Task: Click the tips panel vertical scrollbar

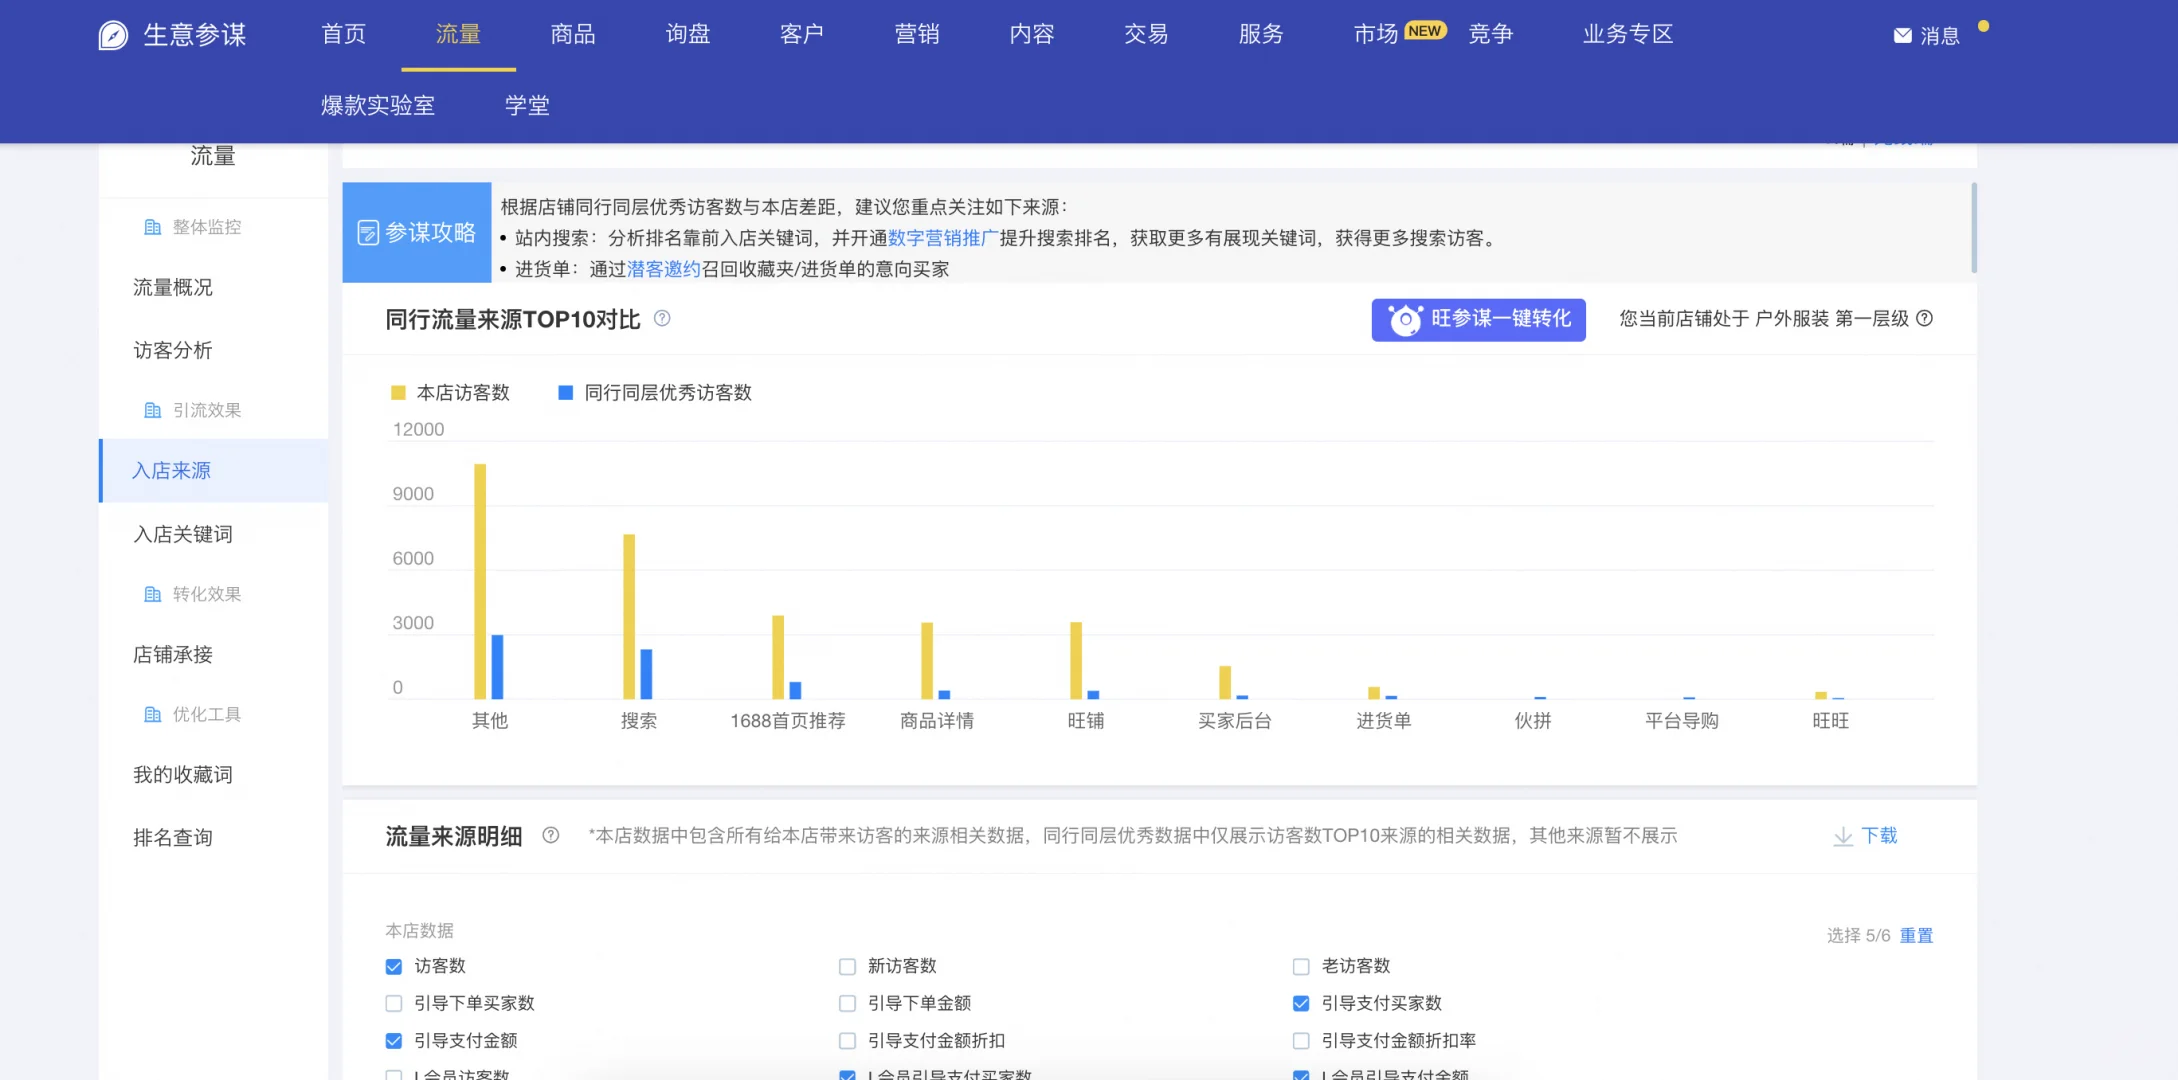Action: pos(1974,227)
